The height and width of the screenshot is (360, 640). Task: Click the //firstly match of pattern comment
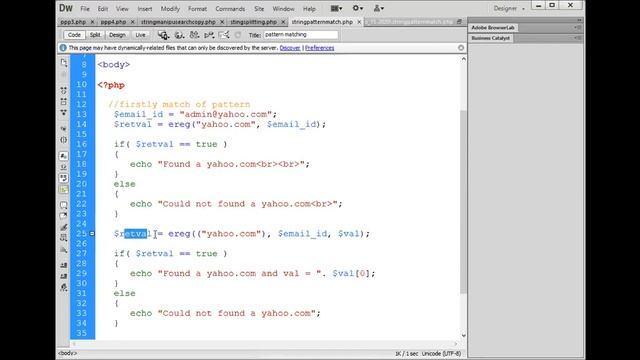179,104
